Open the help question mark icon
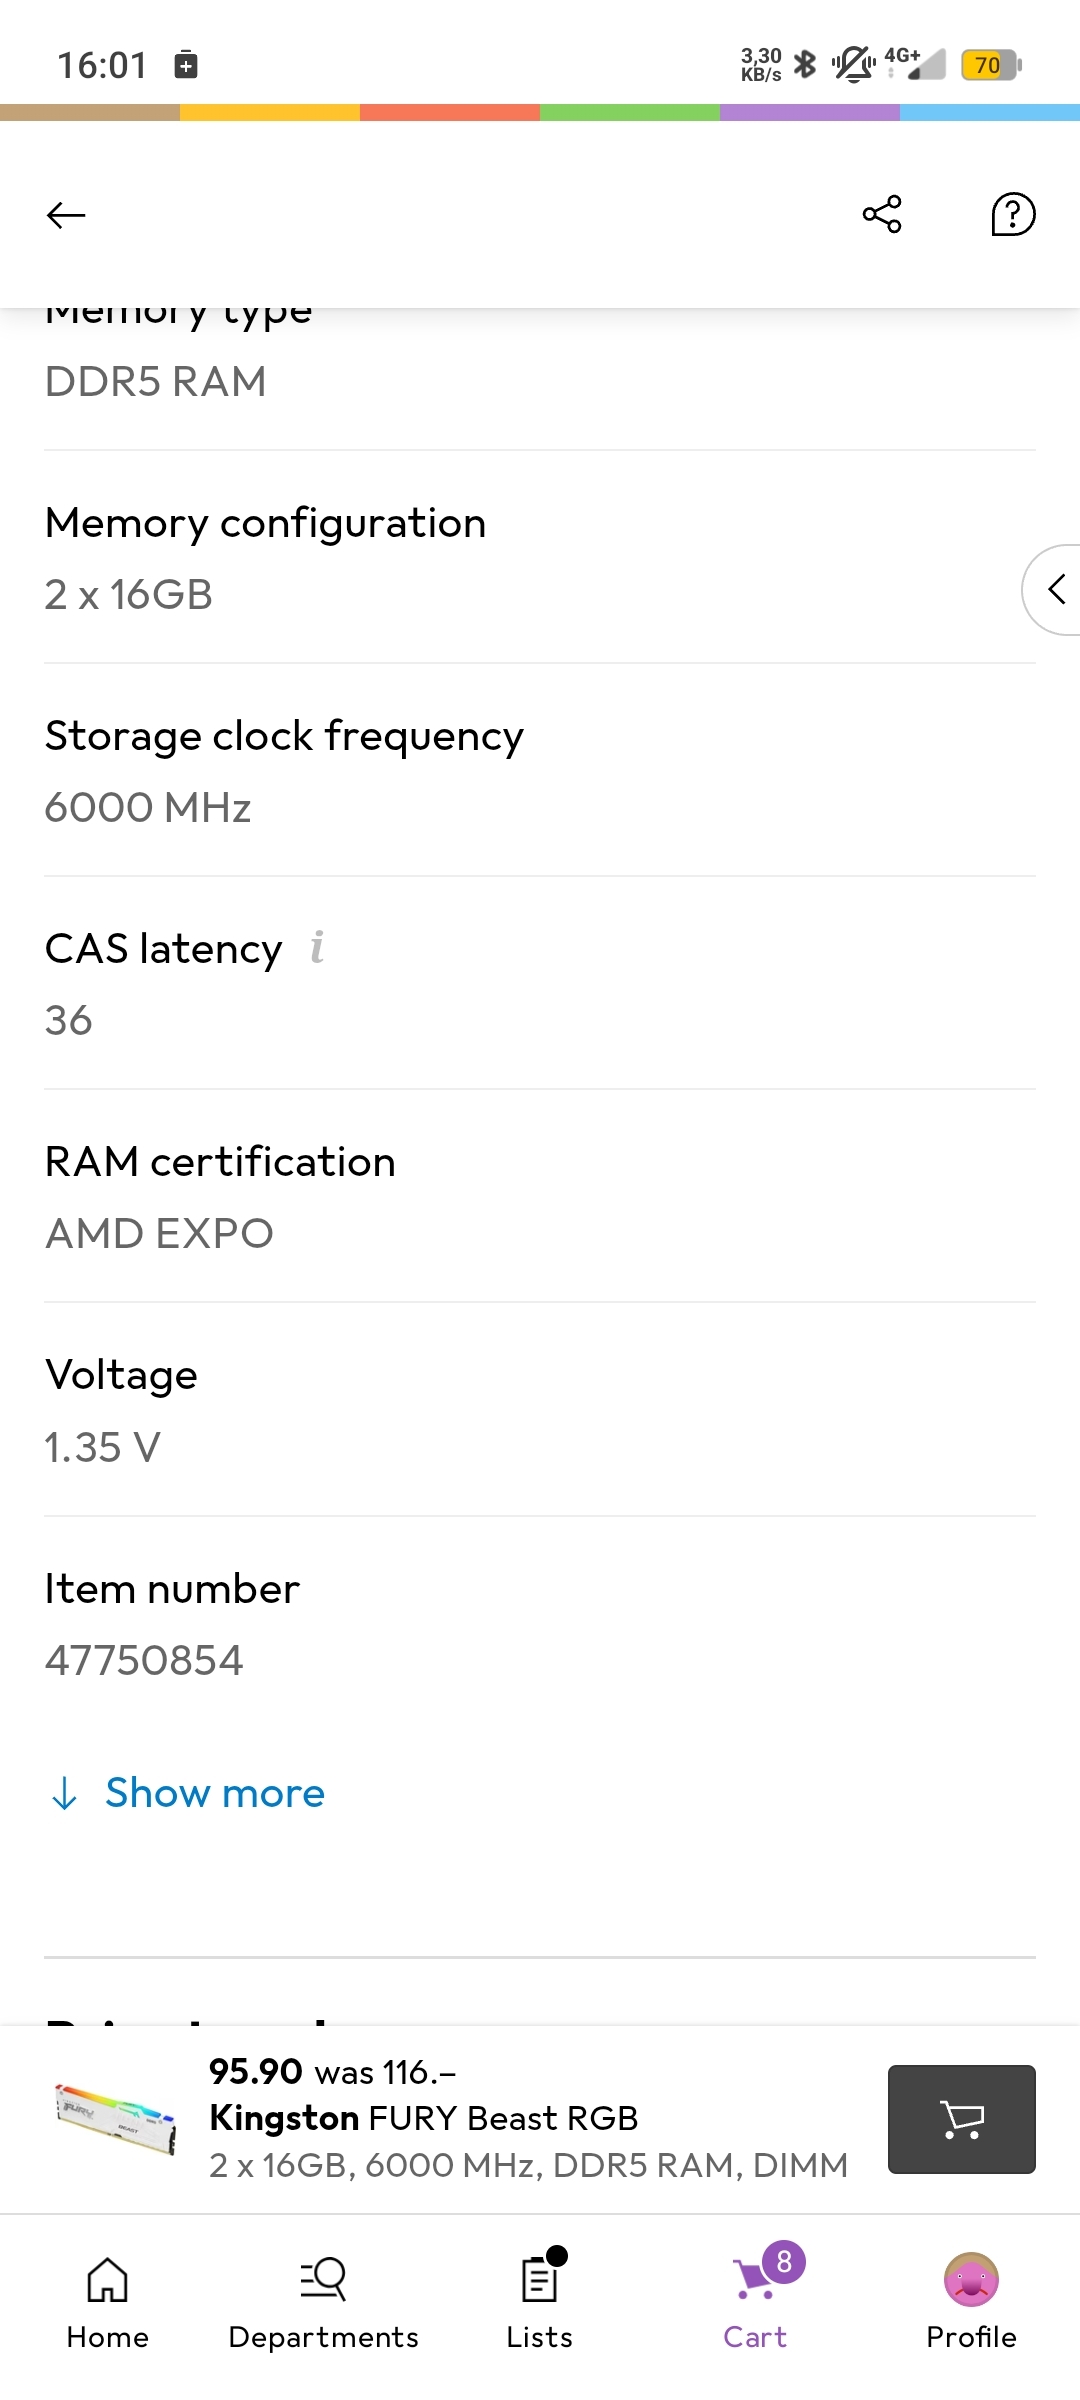The image size is (1080, 2400). (x=1012, y=214)
